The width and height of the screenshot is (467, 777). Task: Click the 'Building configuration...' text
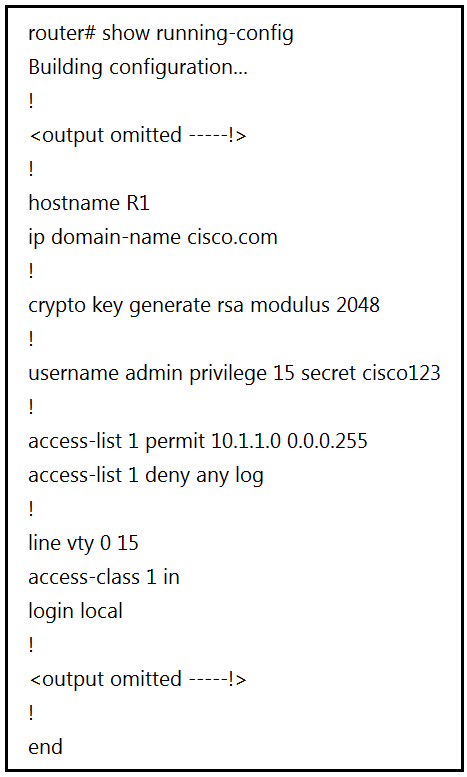click(x=138, y=67)
